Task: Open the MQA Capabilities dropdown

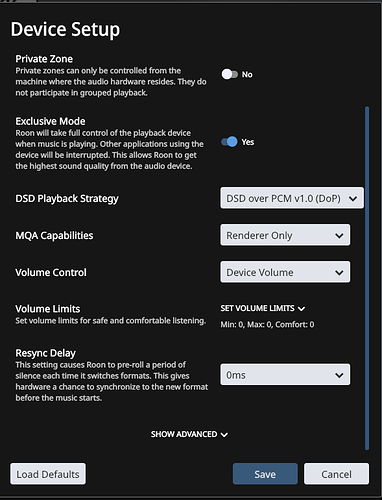Action: tap(285, 235)
